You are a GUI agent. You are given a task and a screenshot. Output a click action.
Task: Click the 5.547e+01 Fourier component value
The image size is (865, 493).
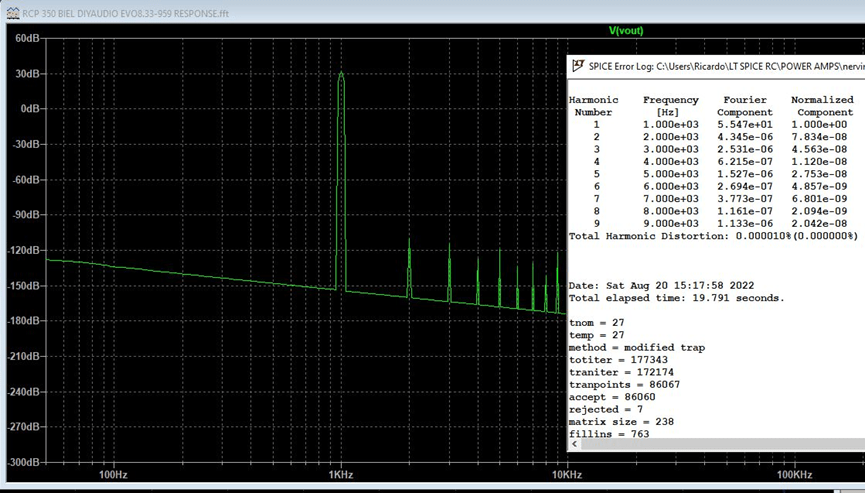(x=745, y=125)
